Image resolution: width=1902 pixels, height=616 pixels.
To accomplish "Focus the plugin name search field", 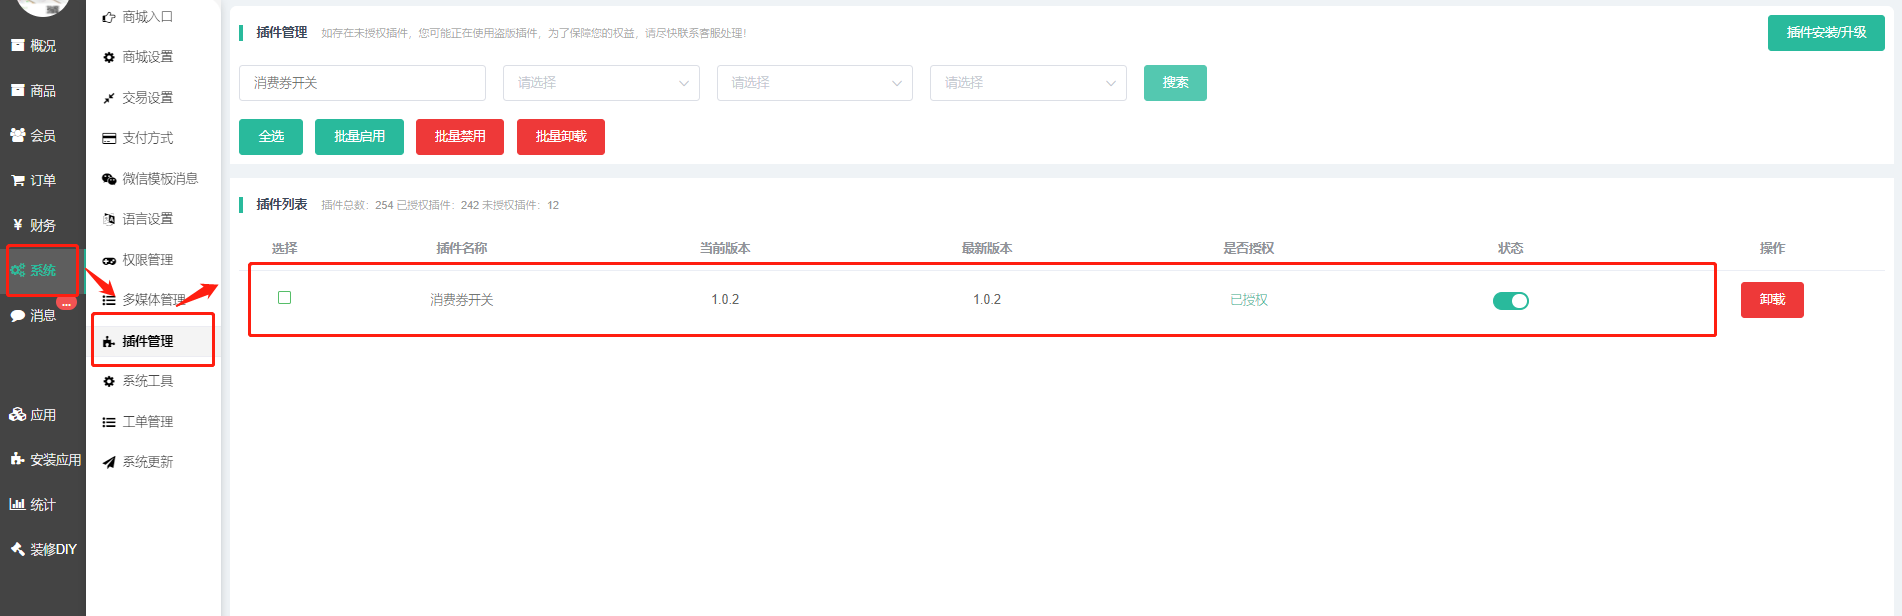I will coord(362,83).
